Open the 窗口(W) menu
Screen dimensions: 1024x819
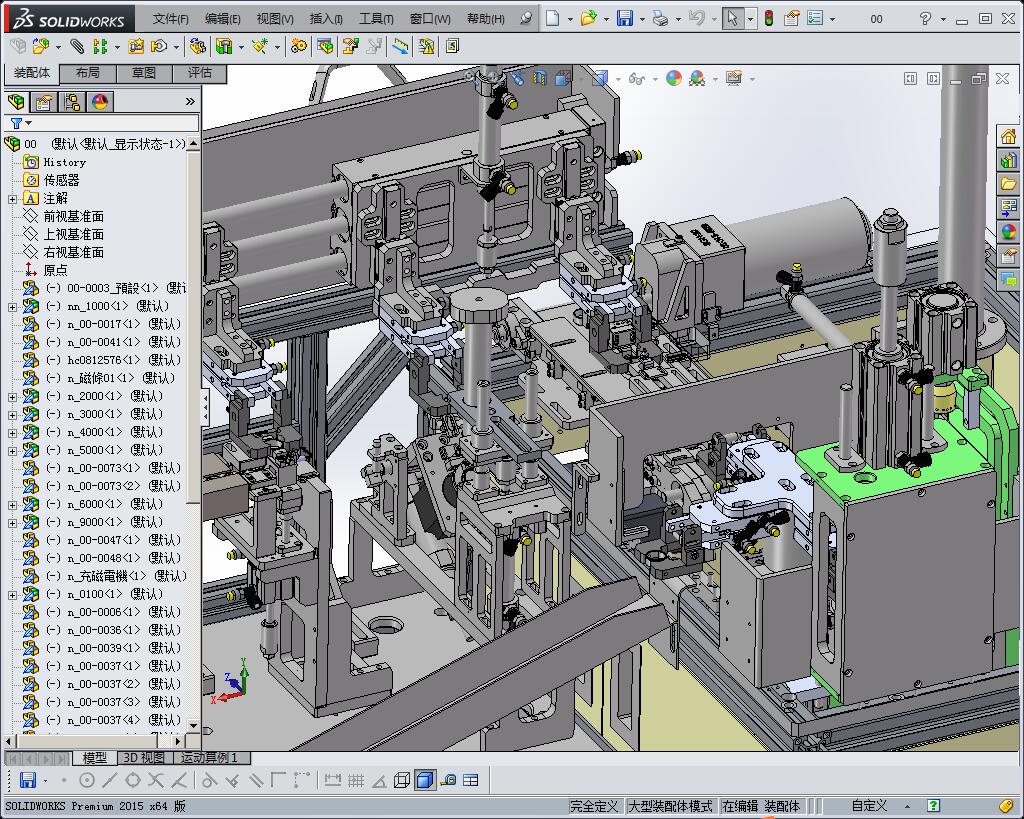(x=430, y=19)
